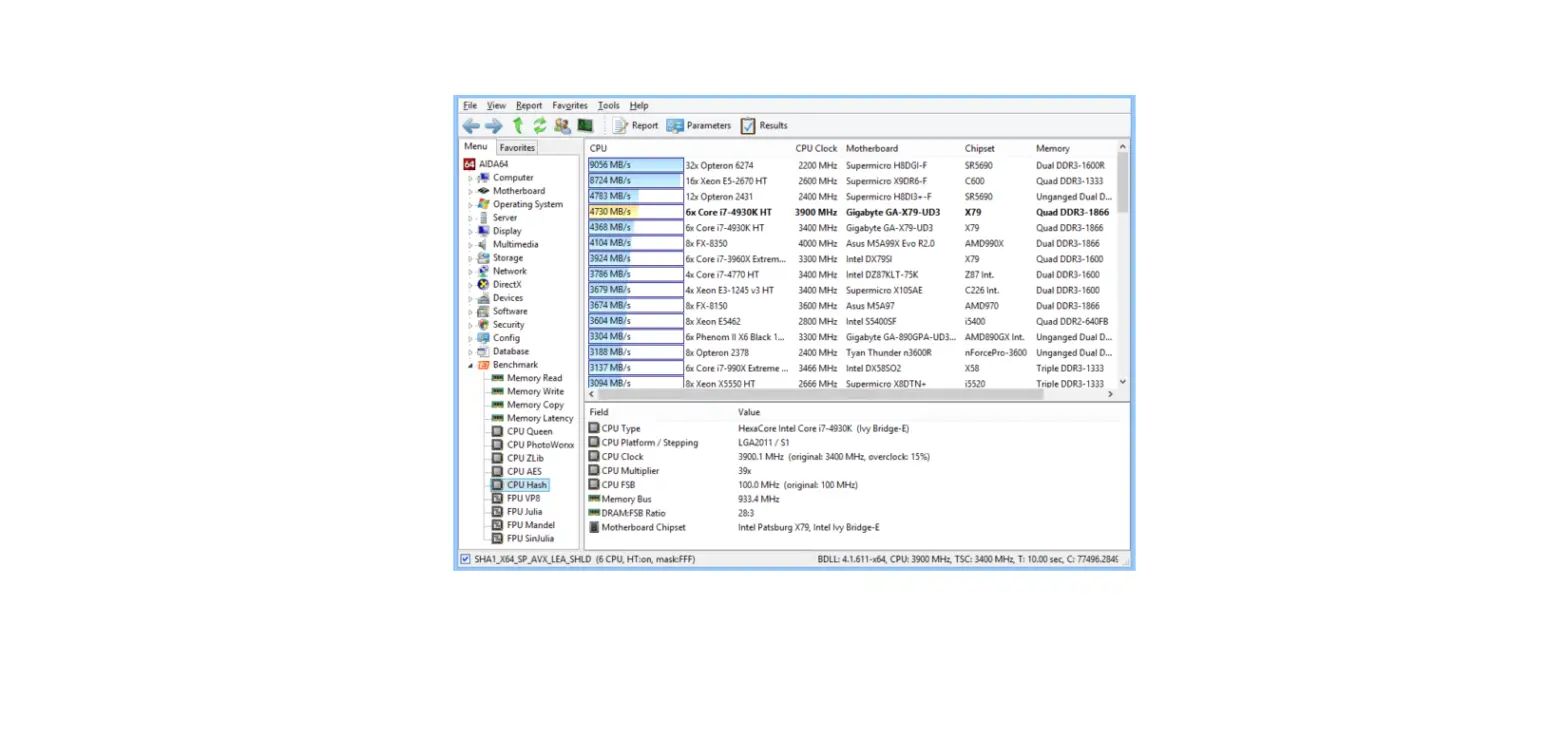Select the Security tree item
This screenshot has width=1568, height=738.
(x=508, y=324)
